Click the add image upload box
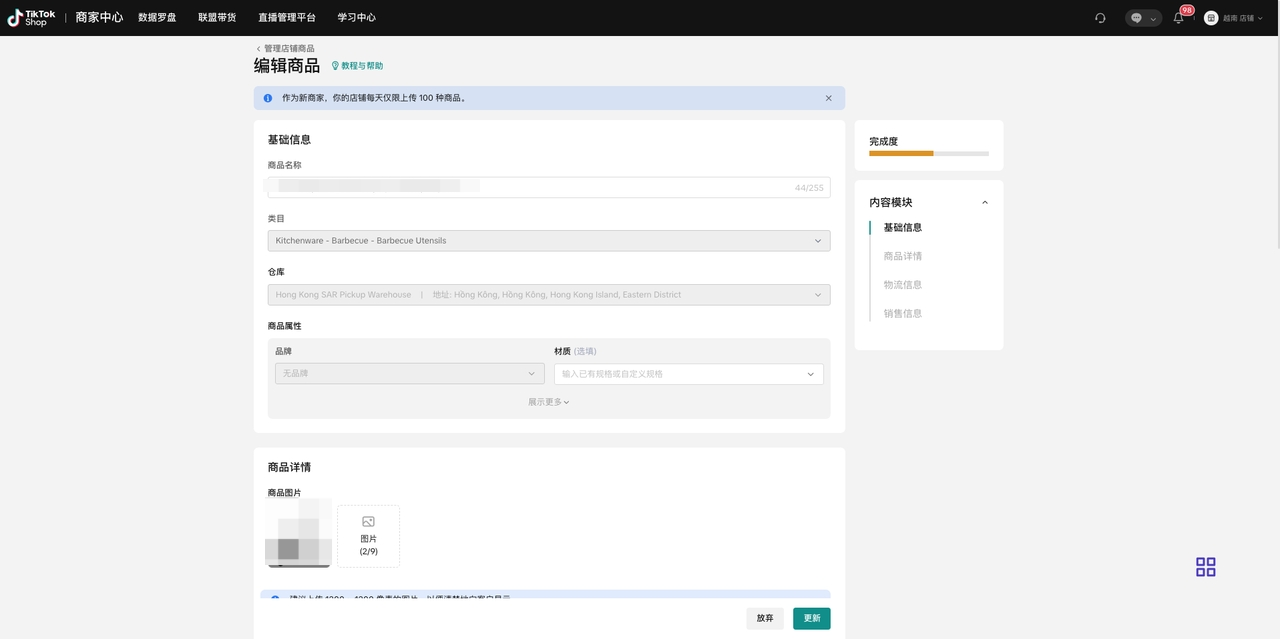This screenshot has height=639, width=1280. (368, 536)
